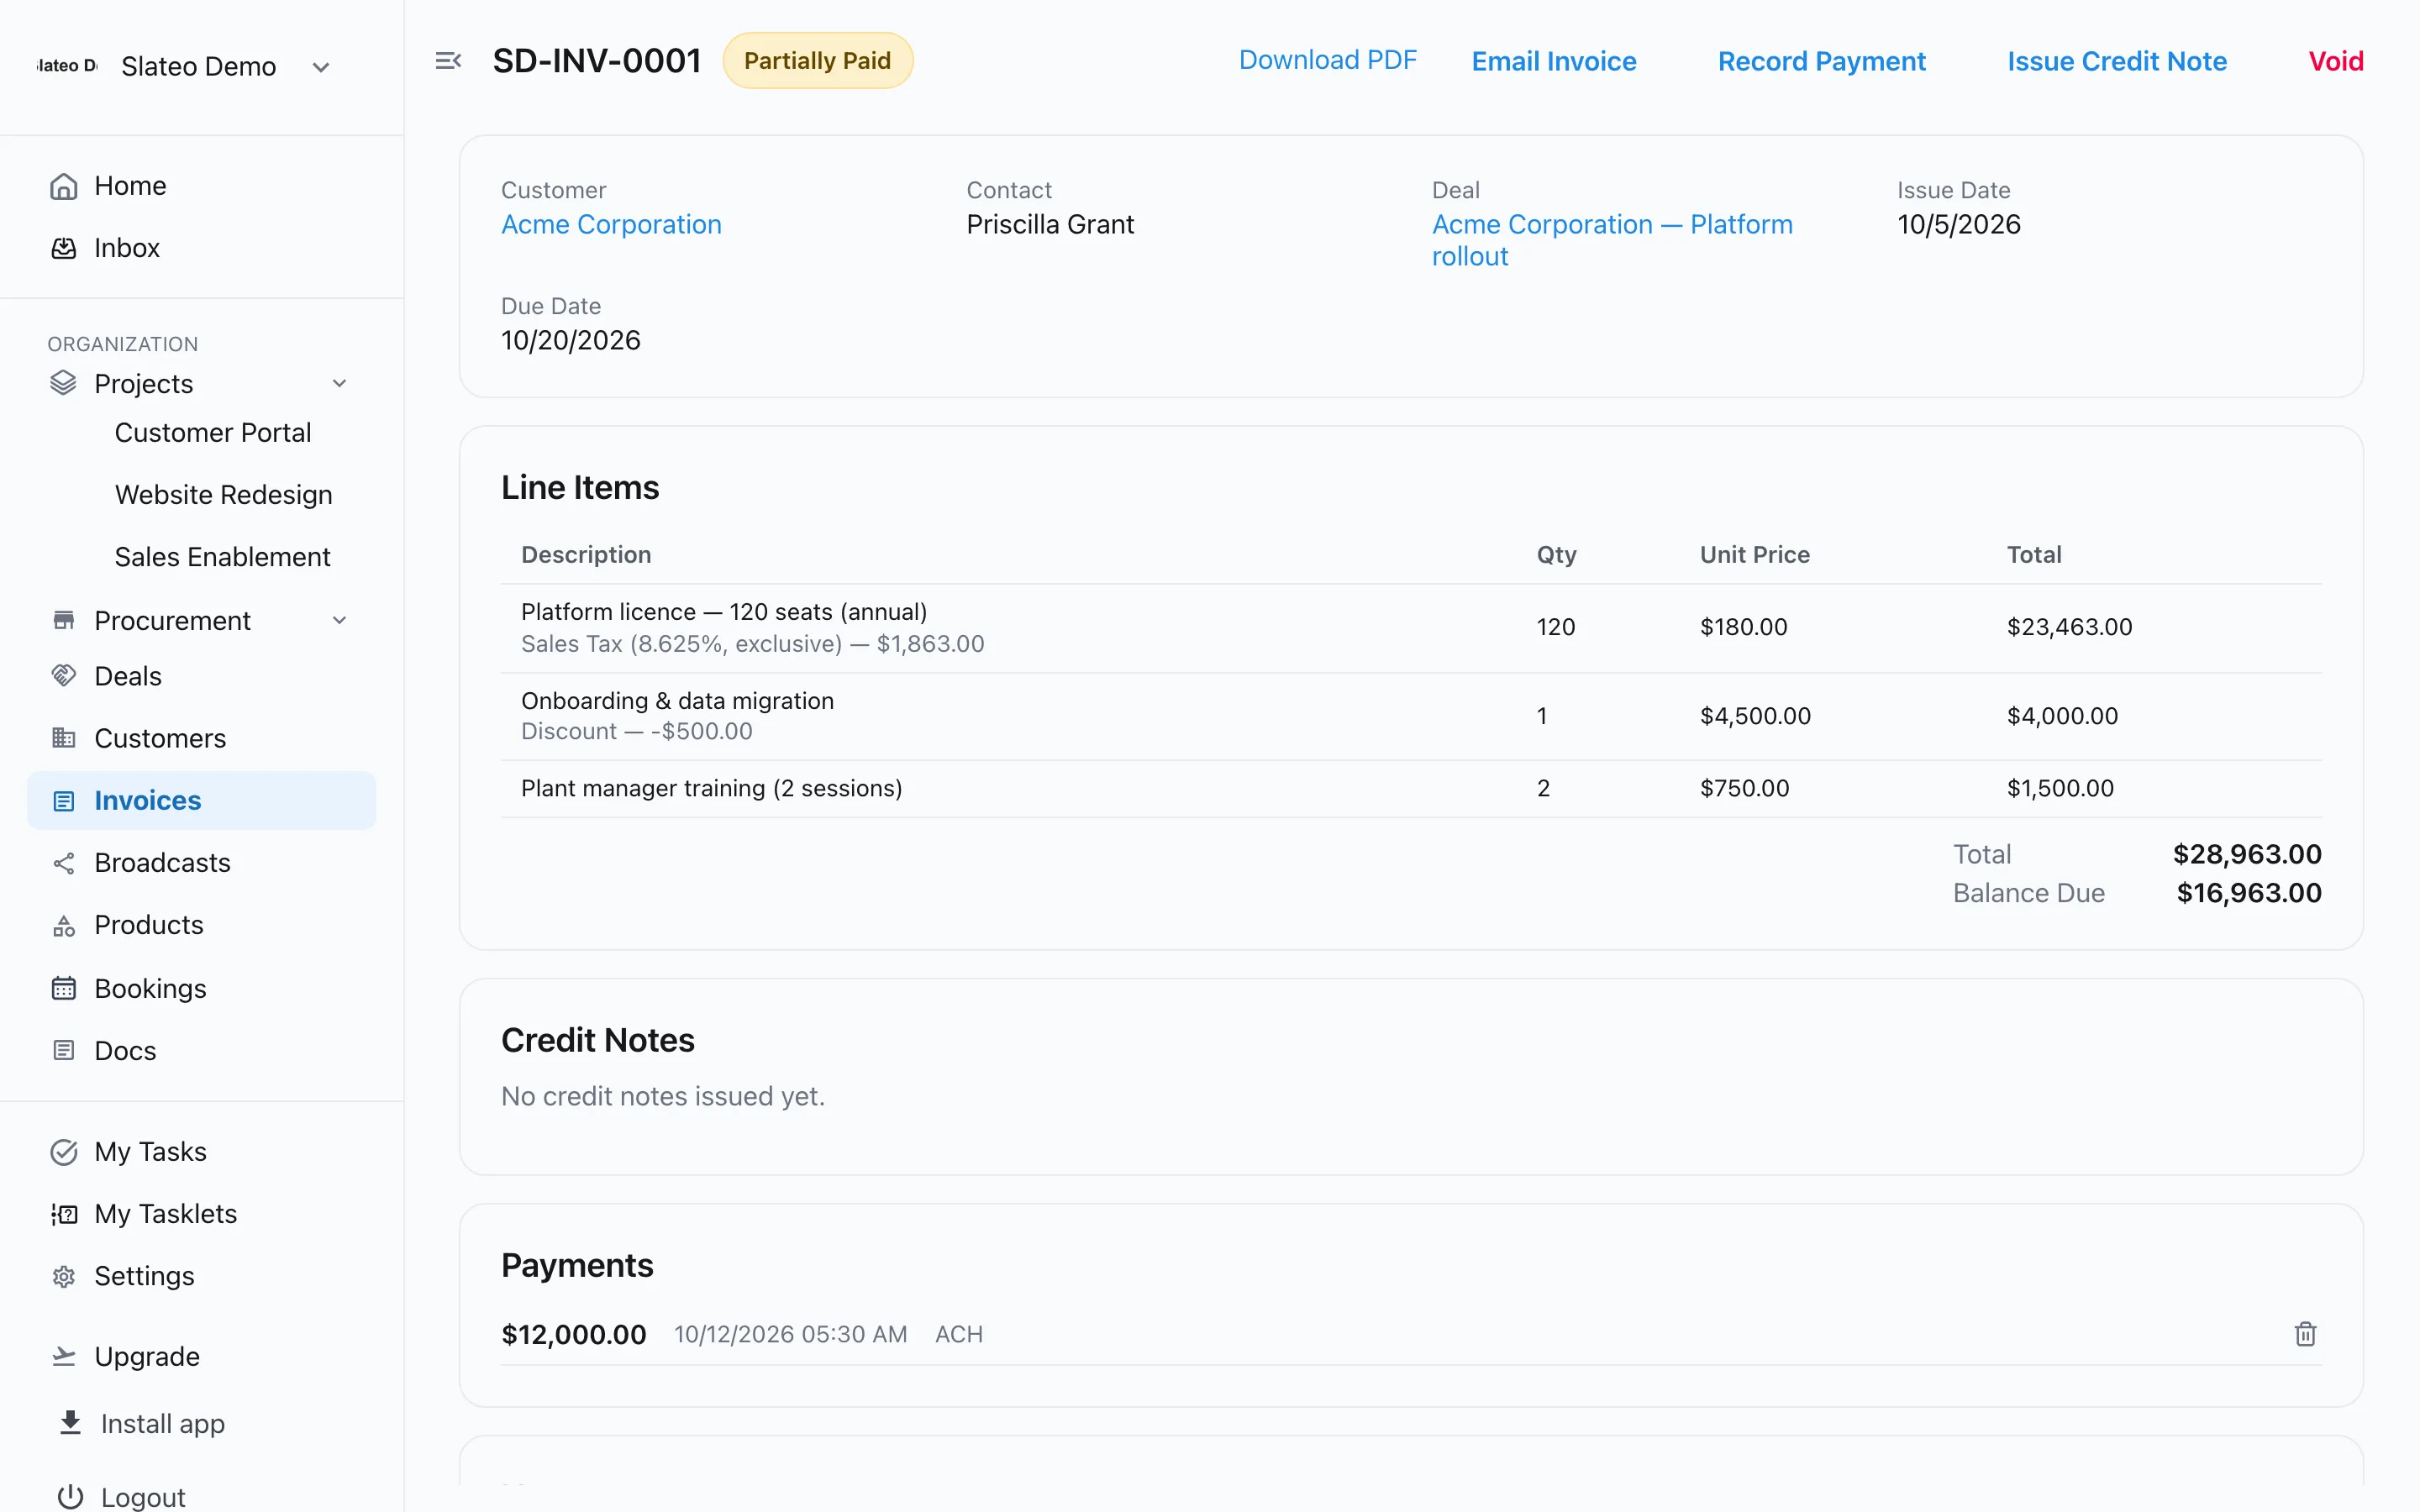Open the Slateo Demo workspace dropdown
Viewport: 2420px width, 1512px height.
coord(321,67)
